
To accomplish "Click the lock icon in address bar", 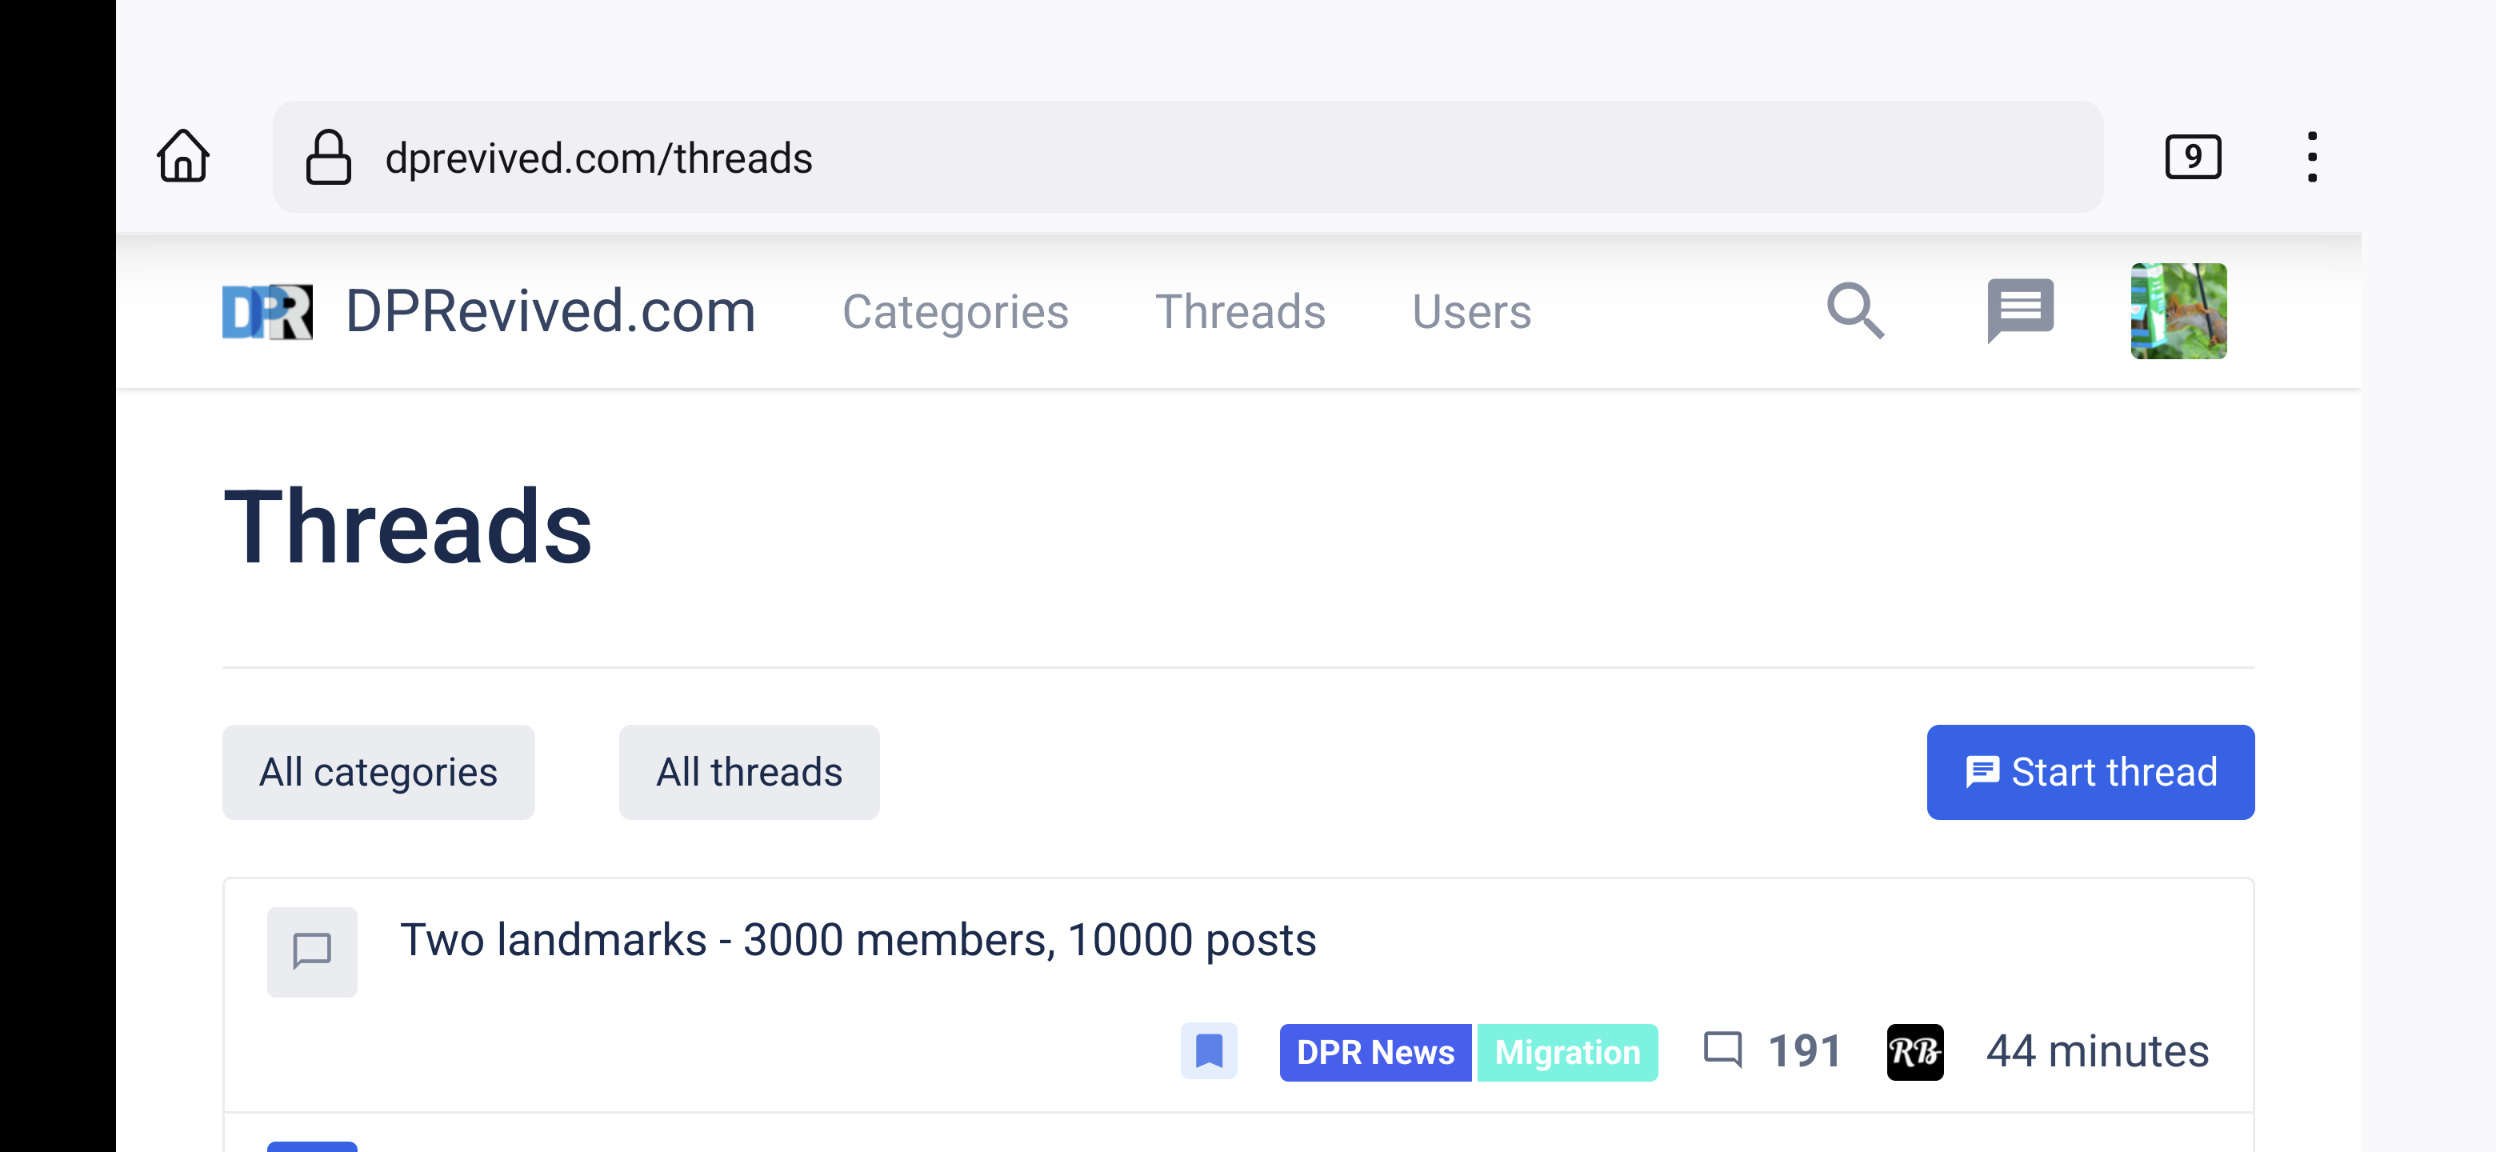I will tap(328, 158).
